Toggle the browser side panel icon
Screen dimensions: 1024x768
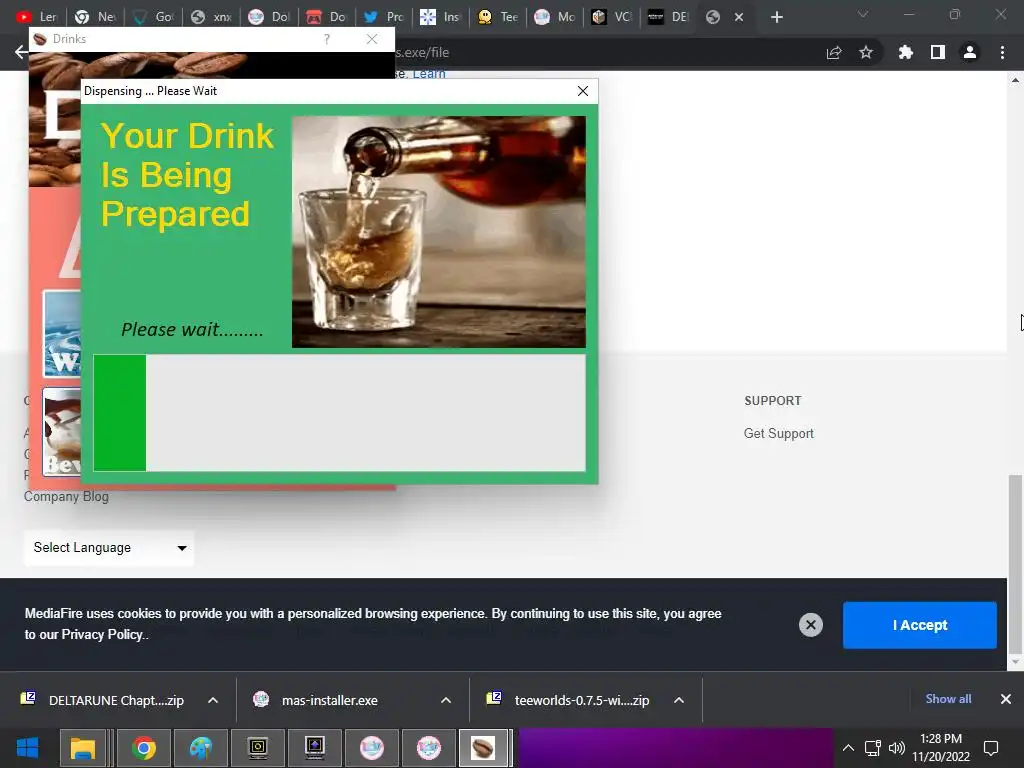tap(938, 52)
